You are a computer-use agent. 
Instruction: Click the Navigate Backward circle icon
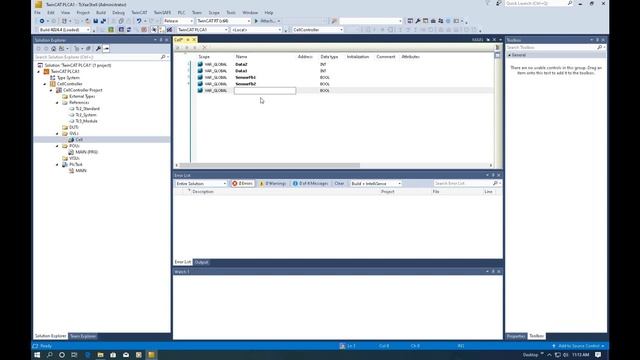(42, 21)
